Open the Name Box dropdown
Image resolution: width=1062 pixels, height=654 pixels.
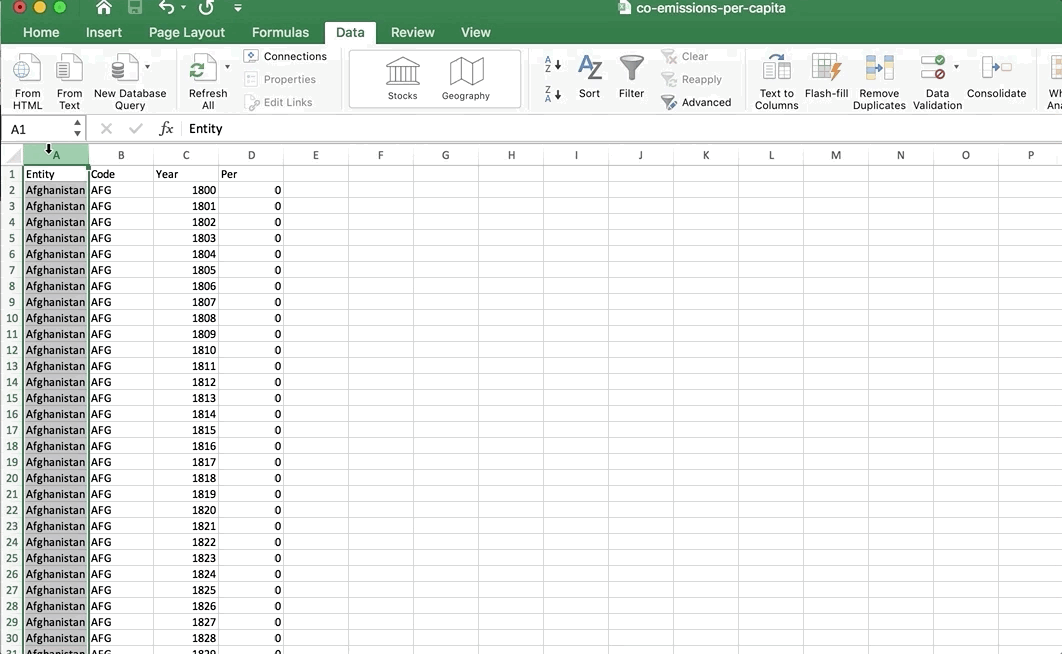pyautogui.click(x=77, y=128)
